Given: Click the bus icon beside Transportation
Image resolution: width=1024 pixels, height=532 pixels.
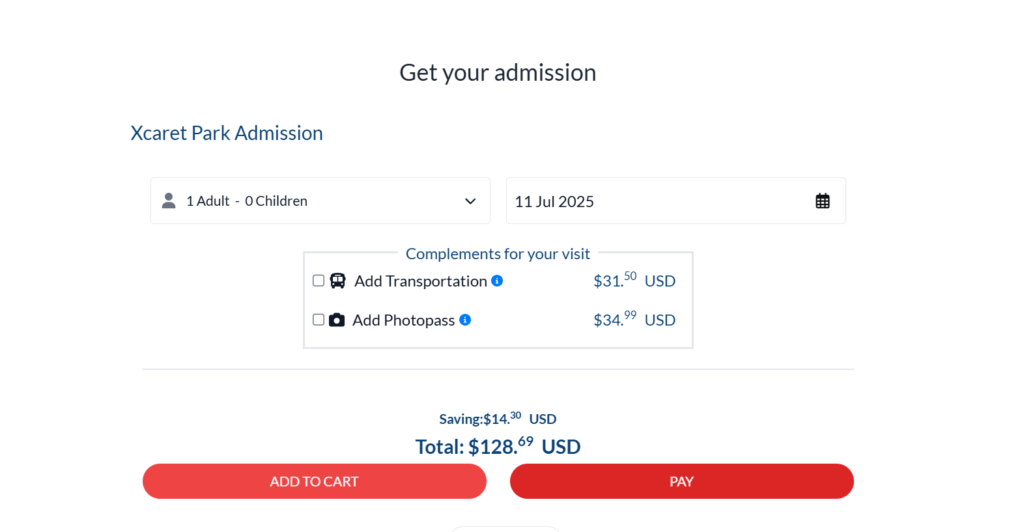Looking at the screenshot, I should point(338,281).
